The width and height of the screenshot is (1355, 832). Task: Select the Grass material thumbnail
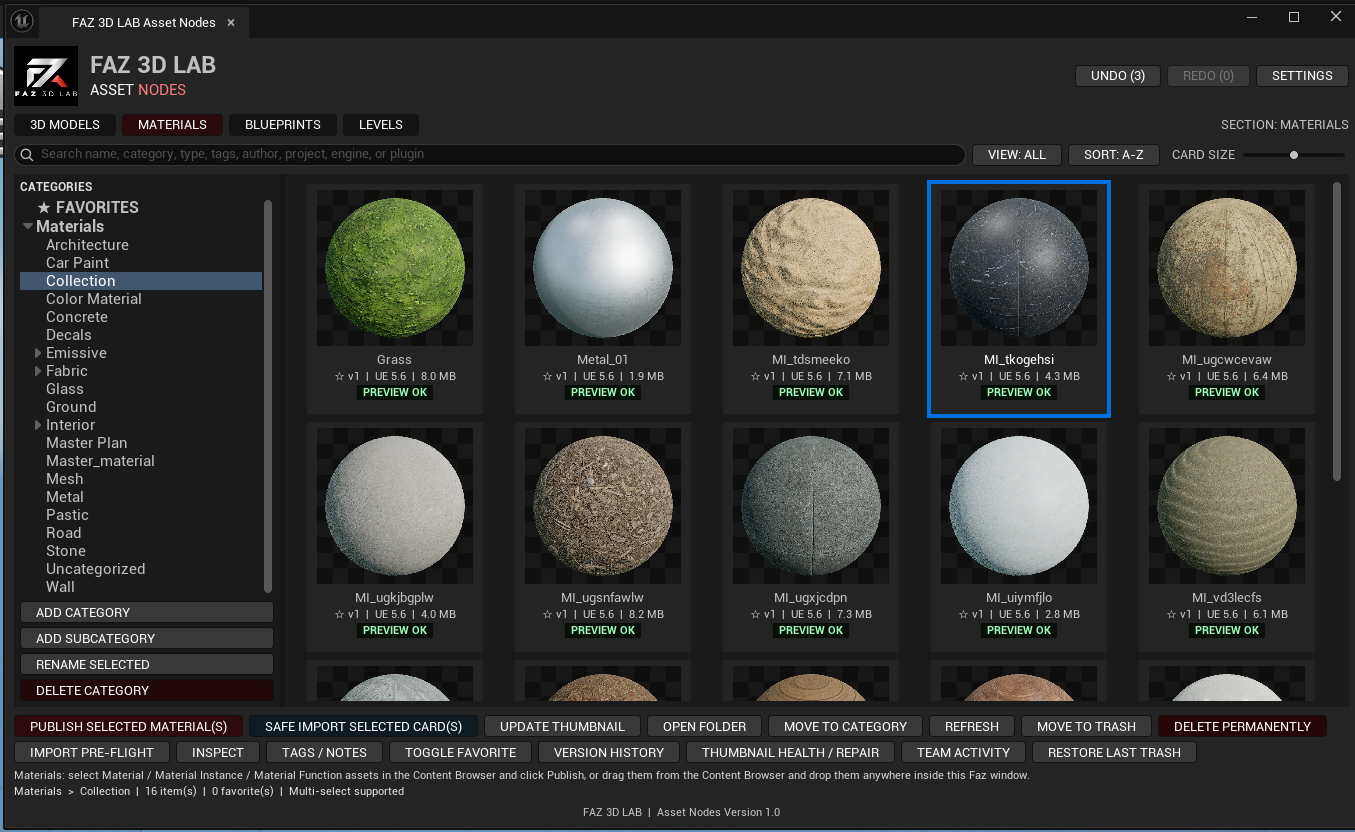[x=395, y=268]
